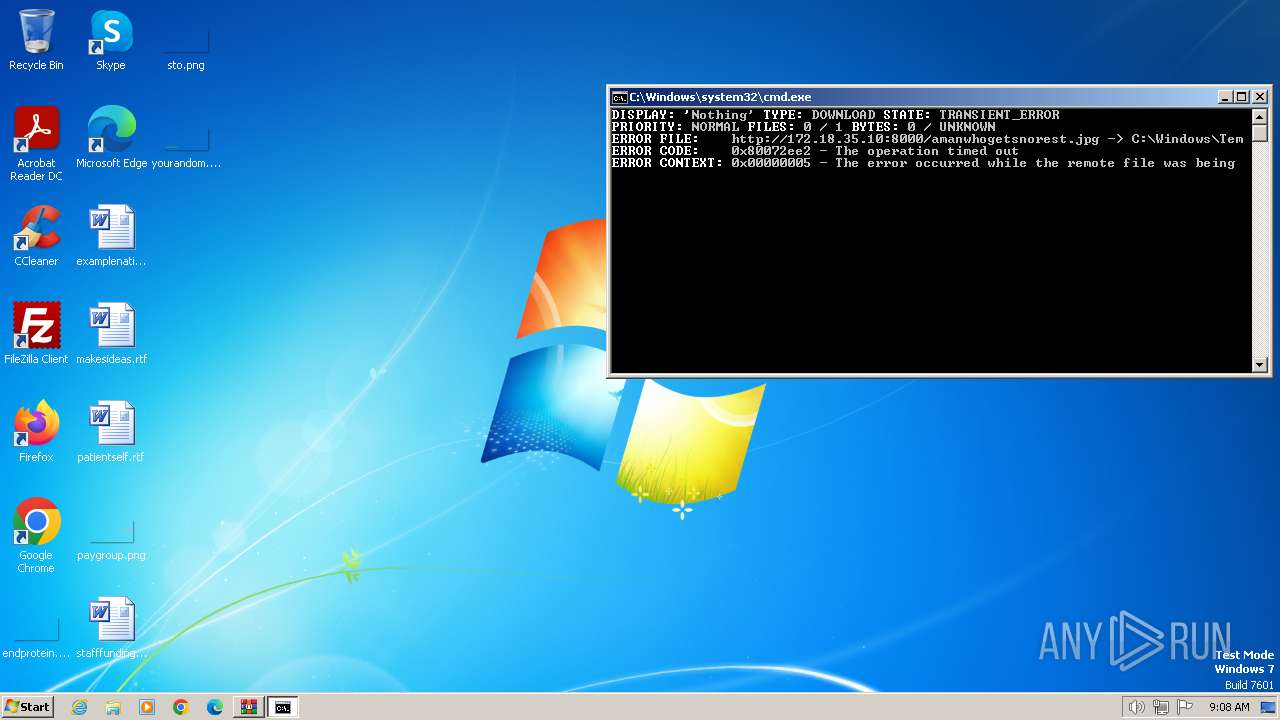Select the Google Chrome desktop shortcut
Screen dimensions: 1280x720
pos(36,536)
